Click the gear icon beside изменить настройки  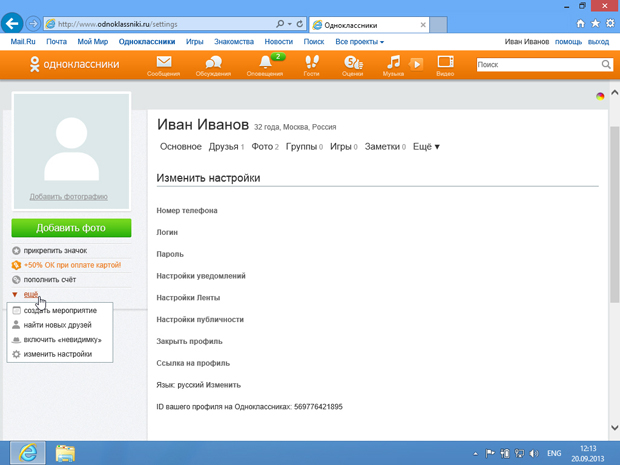tap(16, 354)
